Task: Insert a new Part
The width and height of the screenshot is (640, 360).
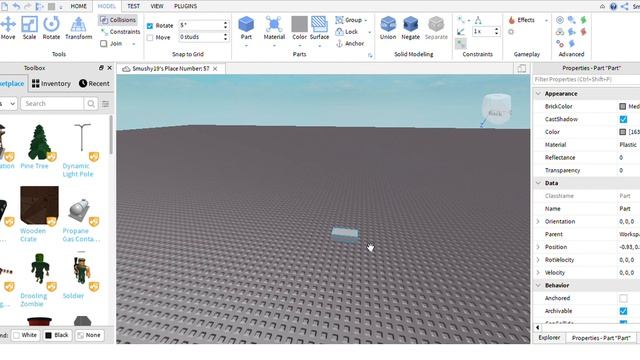Action: [246, 28]
